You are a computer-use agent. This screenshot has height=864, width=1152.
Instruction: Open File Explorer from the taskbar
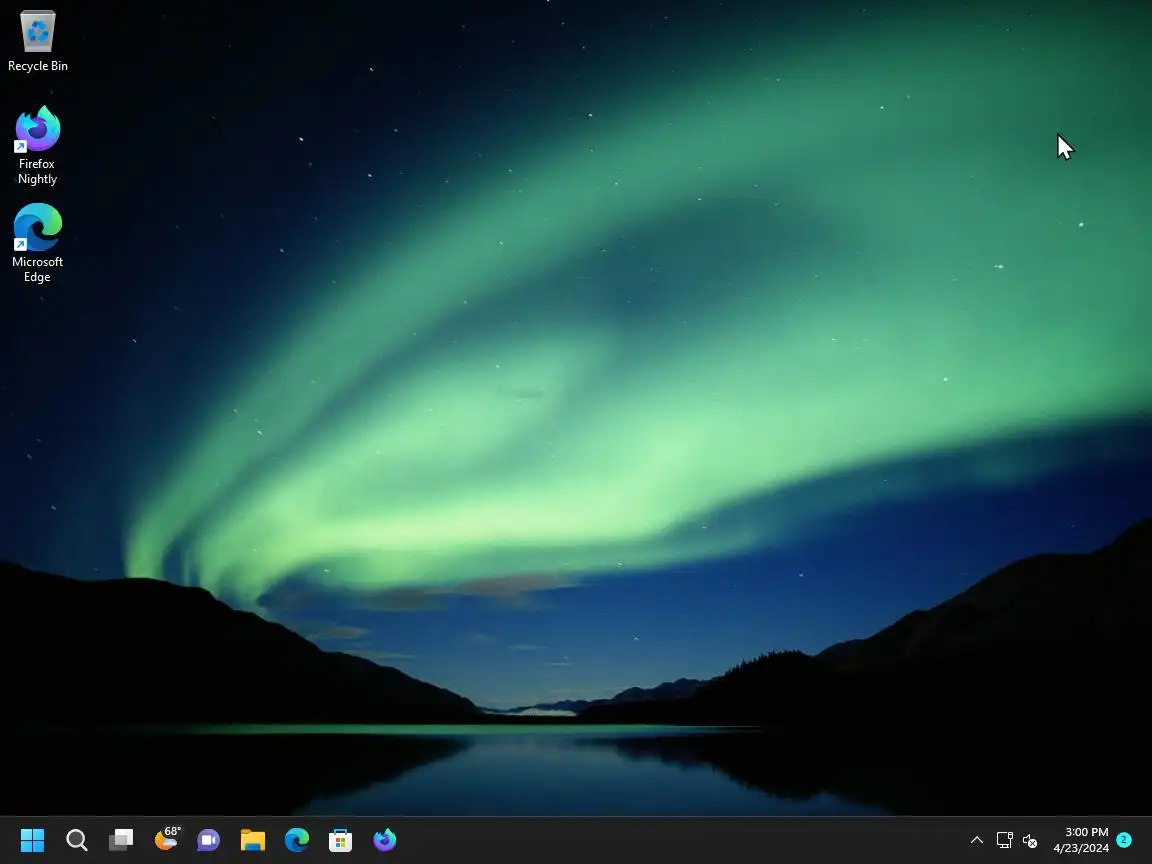tap(253, 840)
